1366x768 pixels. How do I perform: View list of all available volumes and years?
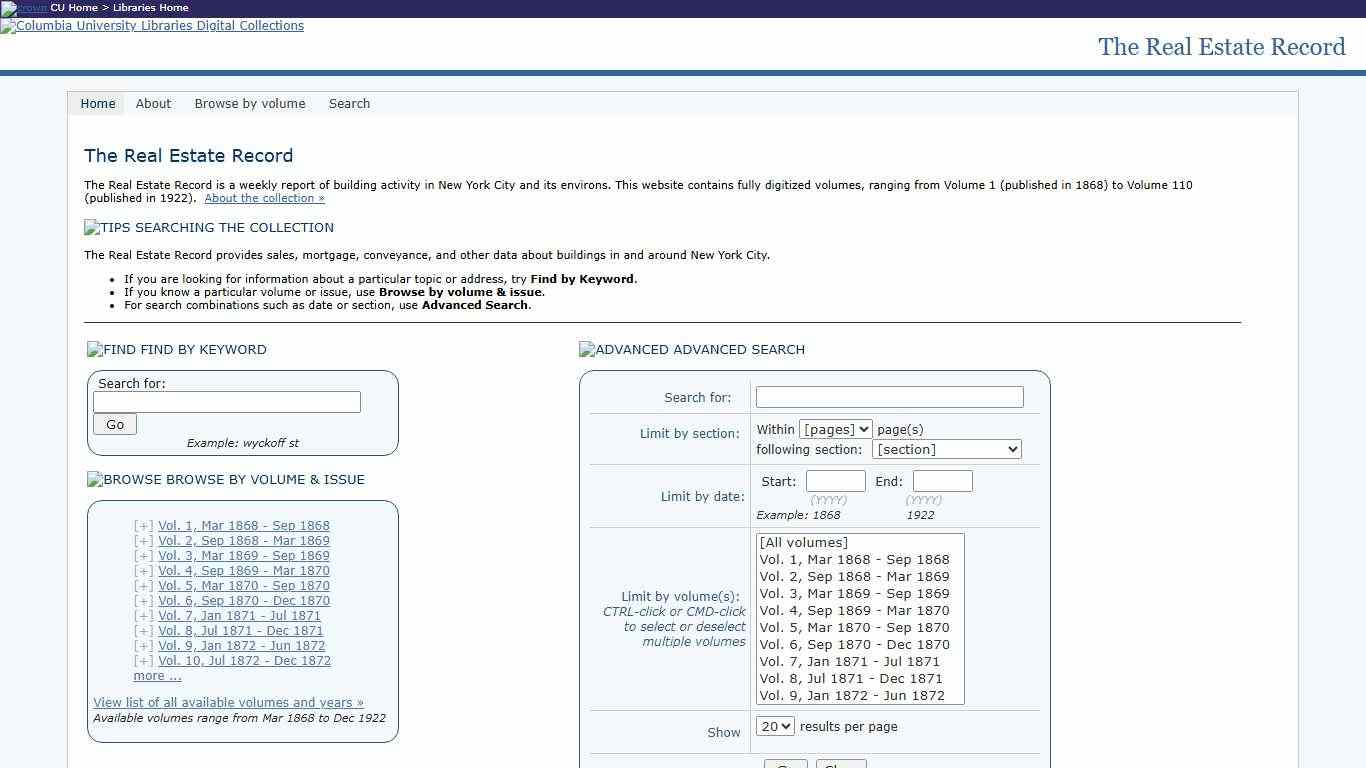228,703
